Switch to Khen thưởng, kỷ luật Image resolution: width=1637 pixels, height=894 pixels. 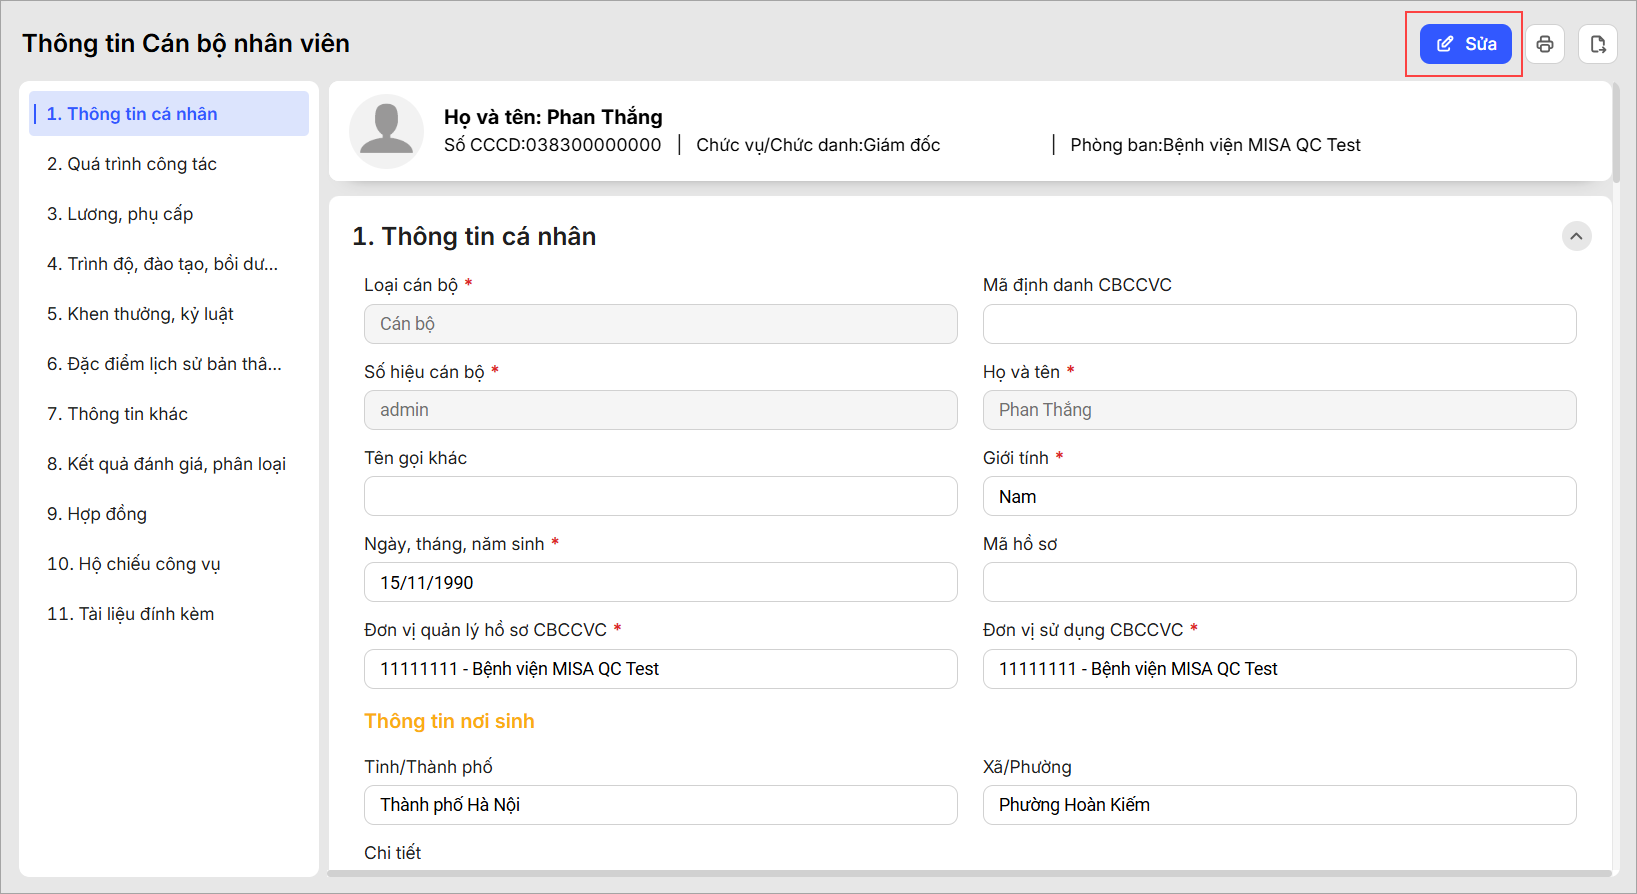click(x=140, y=314)
